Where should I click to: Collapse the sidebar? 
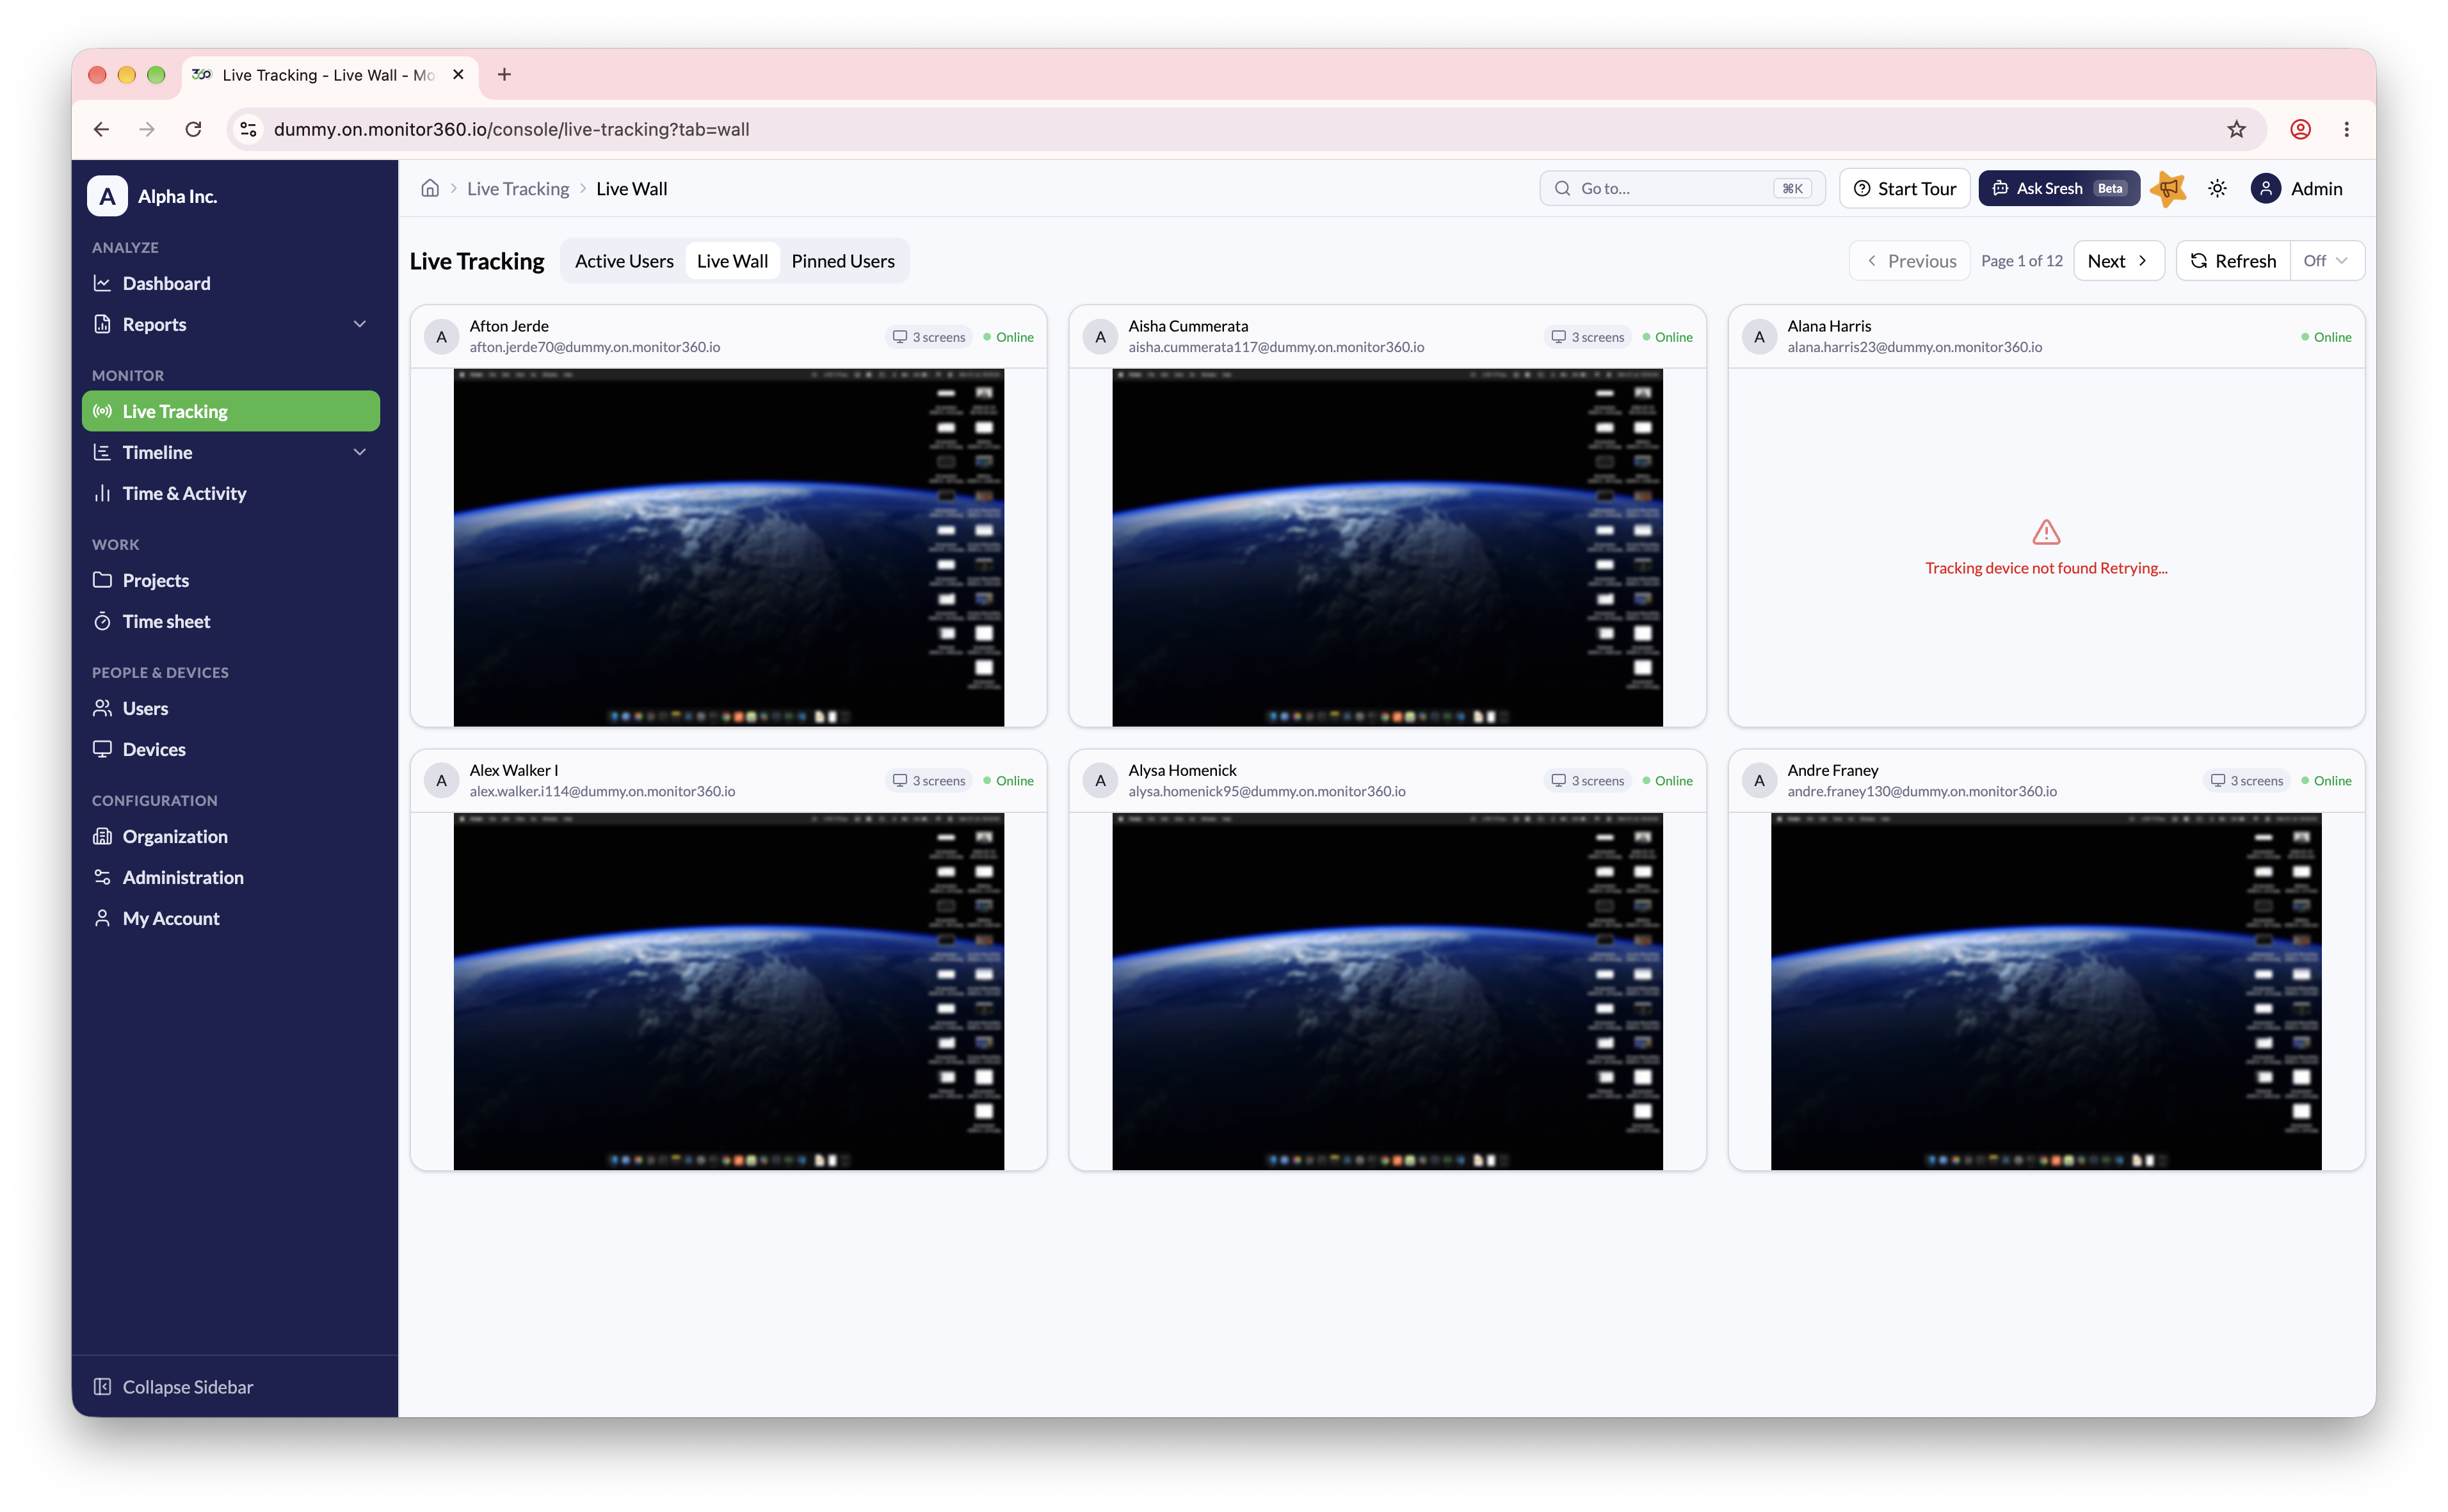[173, 1387]
